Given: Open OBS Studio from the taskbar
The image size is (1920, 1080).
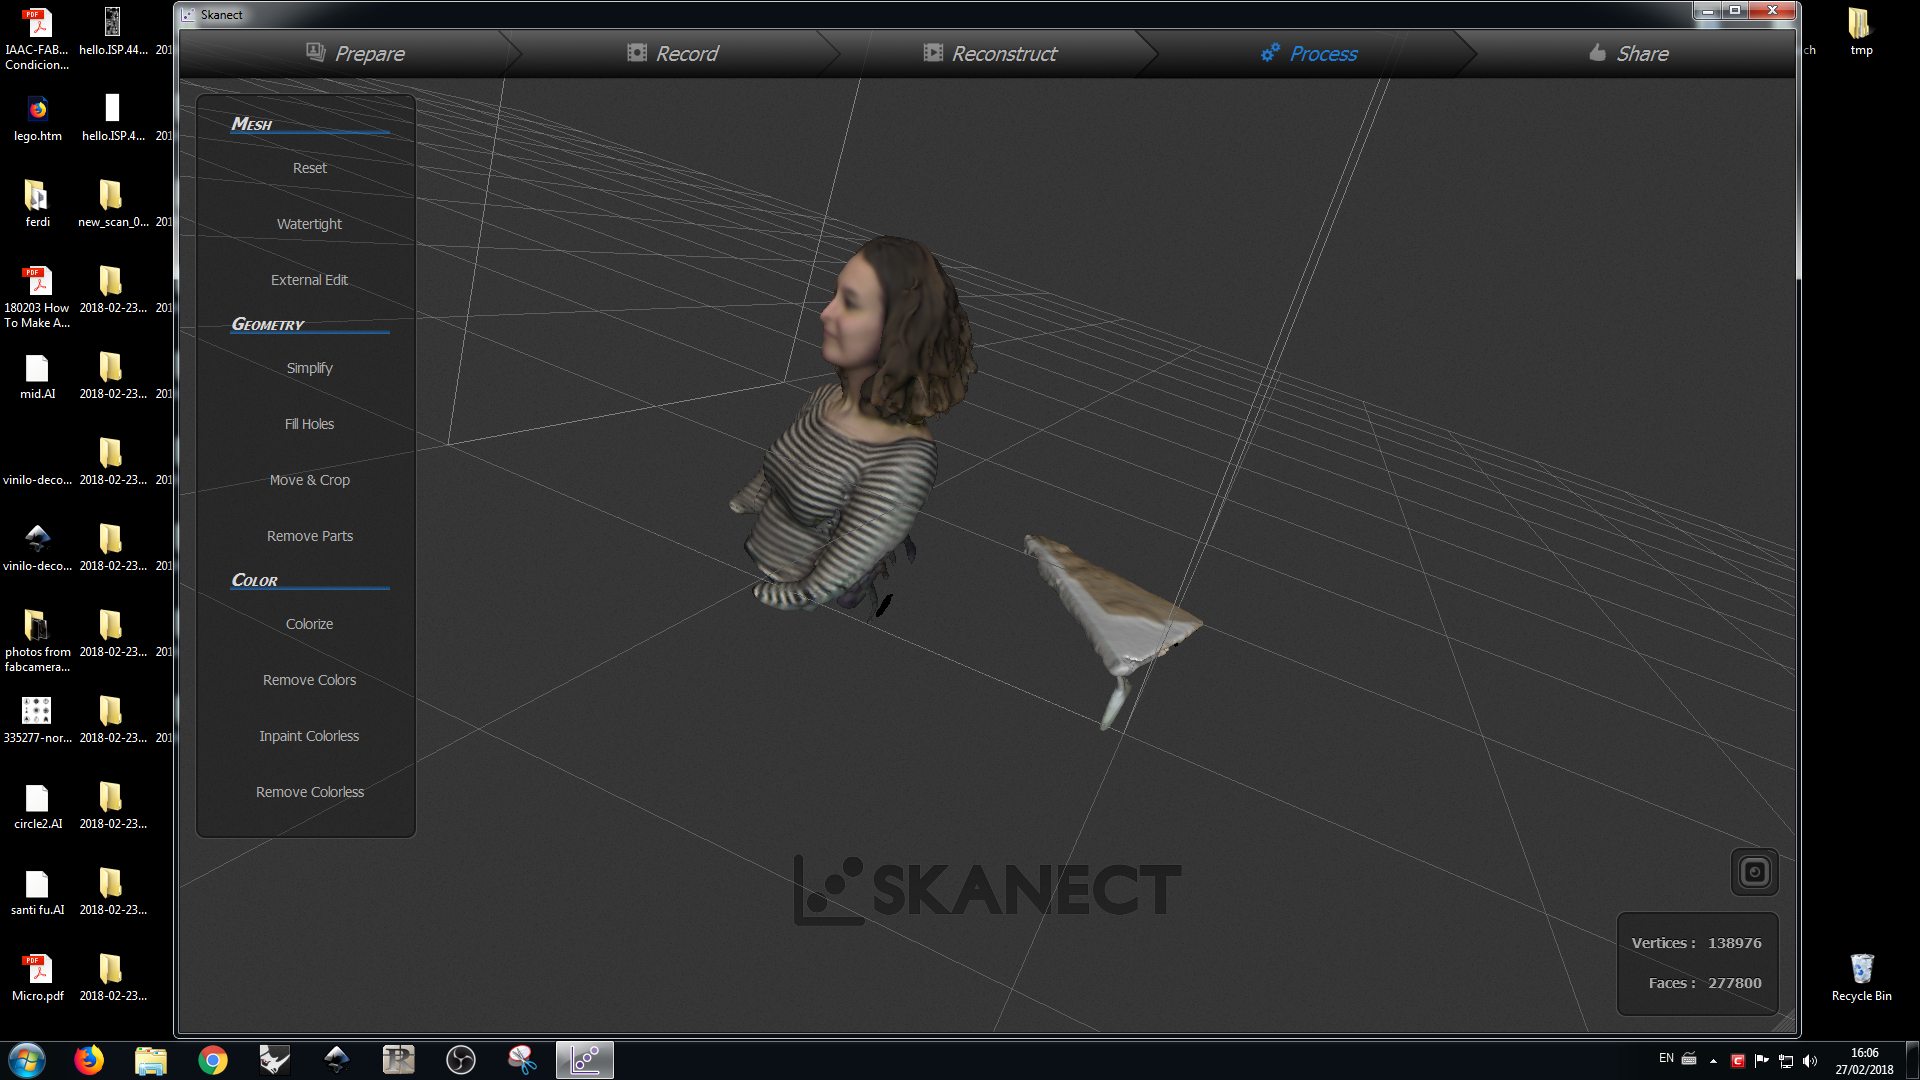Looking at the screenshot, I should coord(461,1060).
